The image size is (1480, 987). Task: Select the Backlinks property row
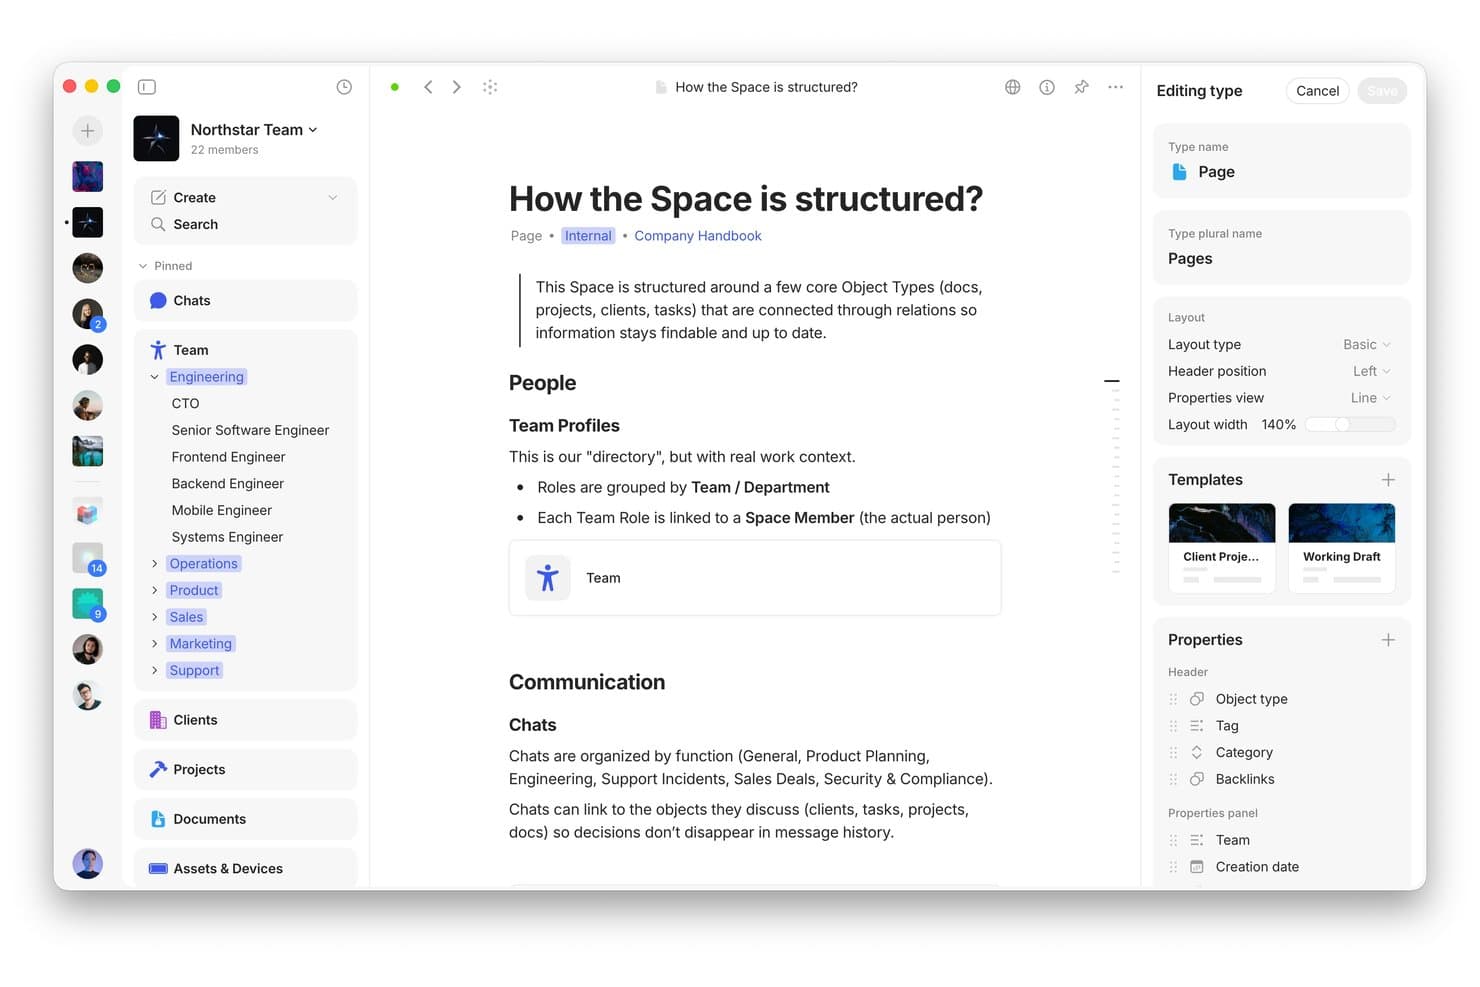[x=1282, y=779]
